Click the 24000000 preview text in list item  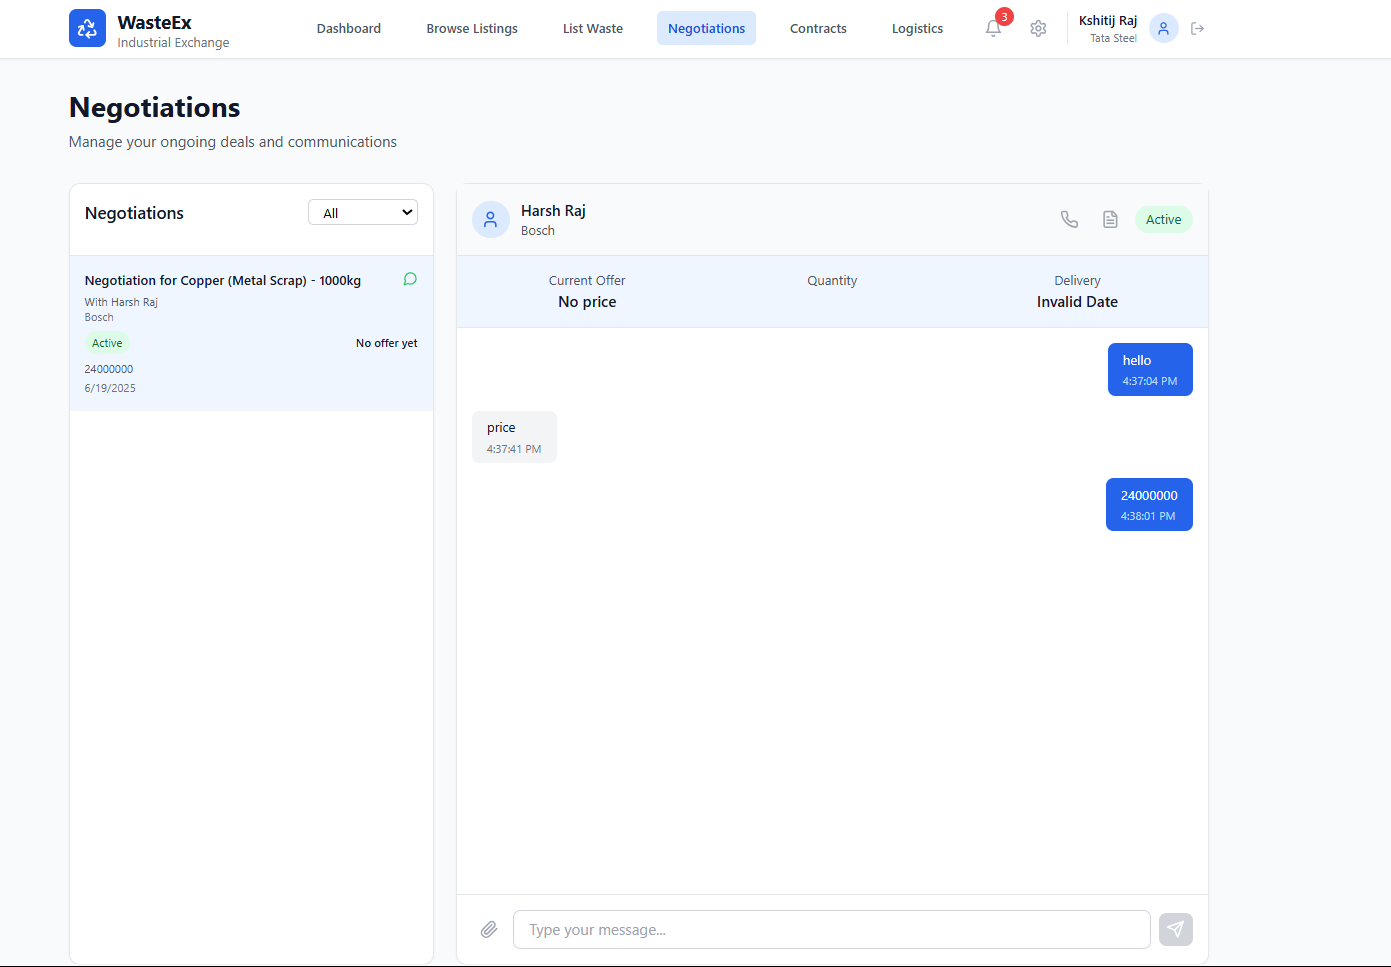[x=109, y=369]
